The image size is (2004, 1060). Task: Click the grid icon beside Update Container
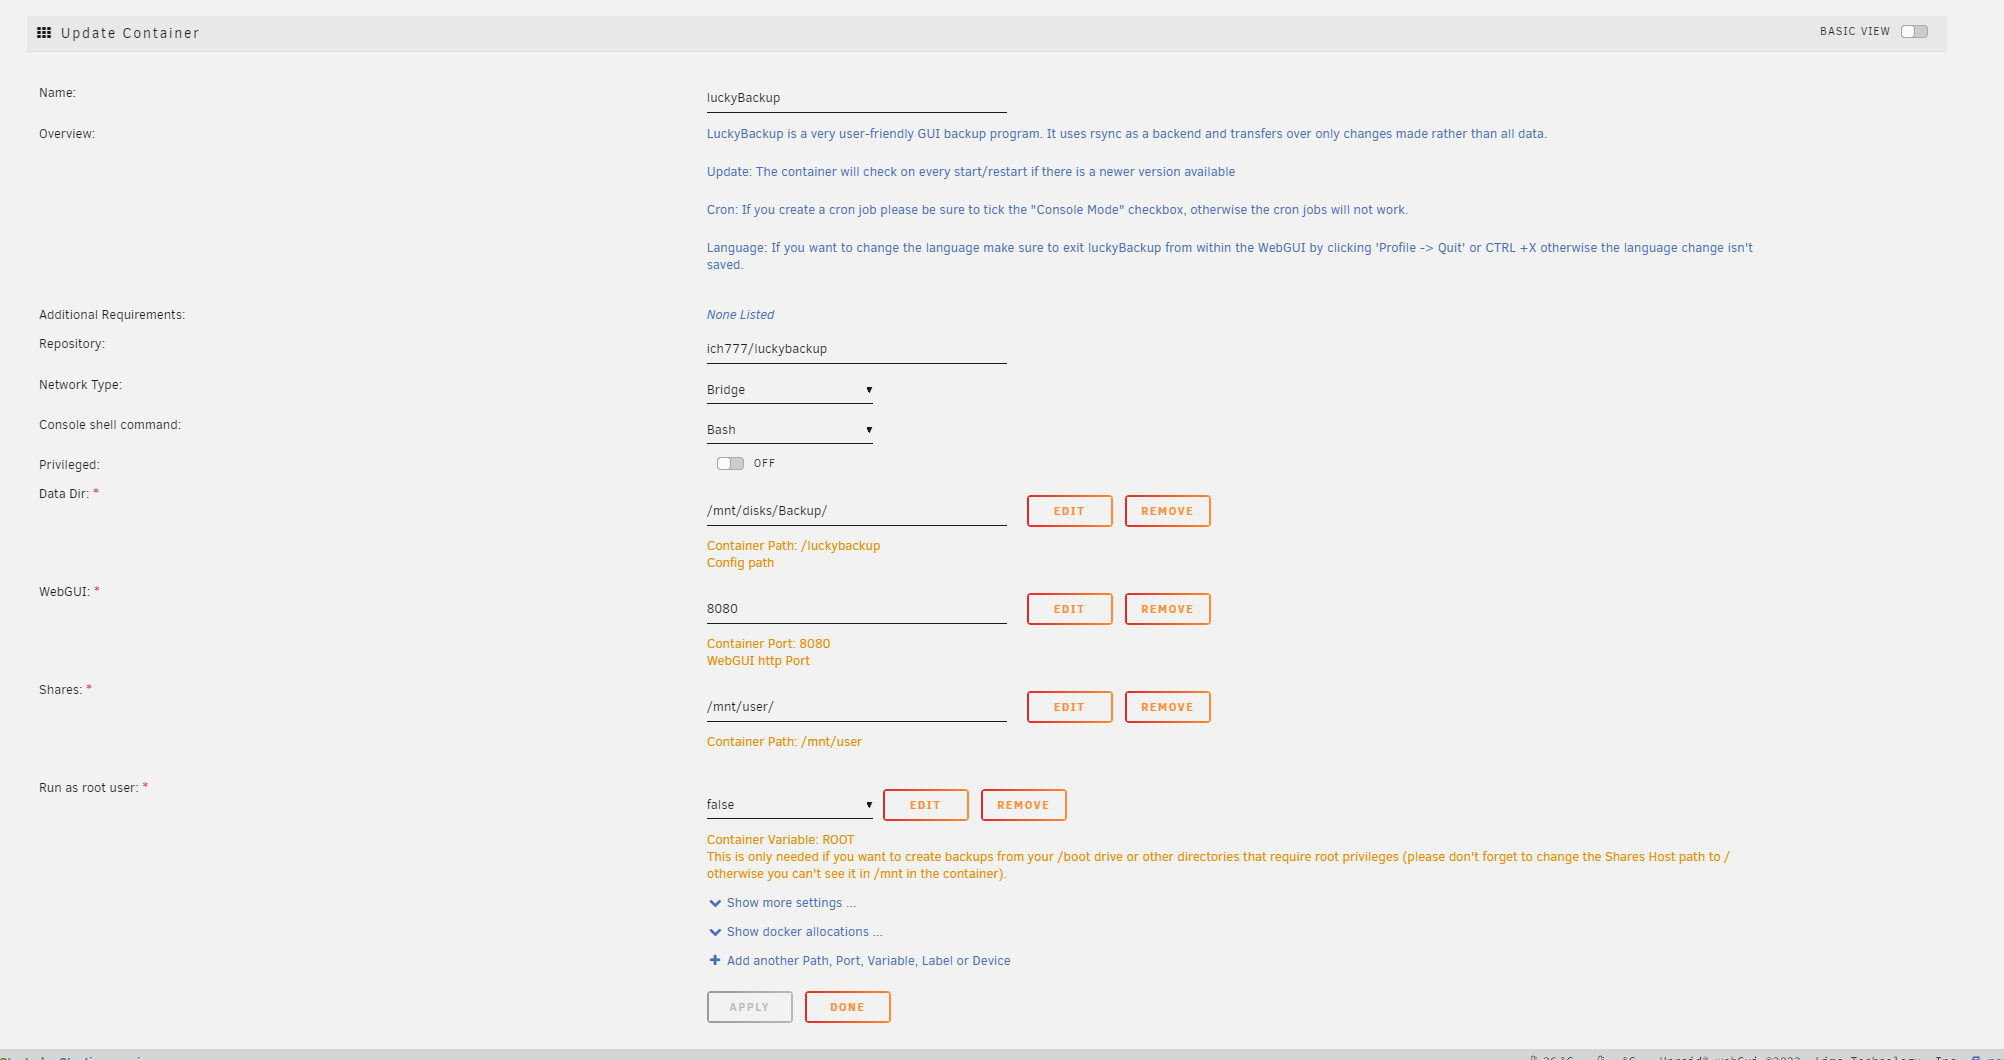[44, 33]
